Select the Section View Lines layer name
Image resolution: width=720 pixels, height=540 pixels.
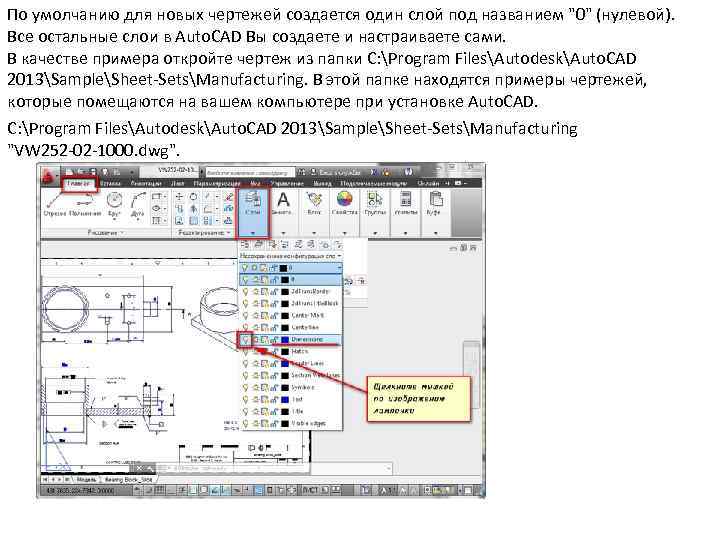tap(316, 376)
